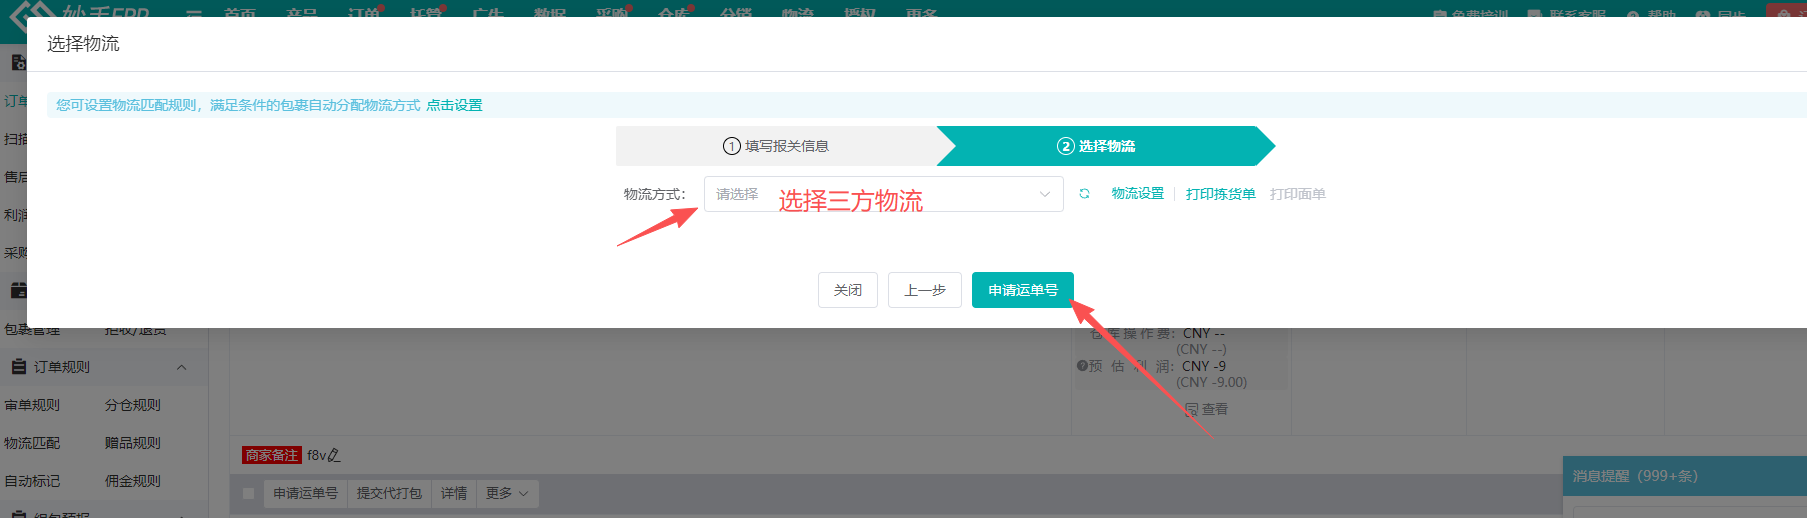Click 打印拣货单 print picking list link
Screen dimensions: 1807x518
tap(1220, 194)
